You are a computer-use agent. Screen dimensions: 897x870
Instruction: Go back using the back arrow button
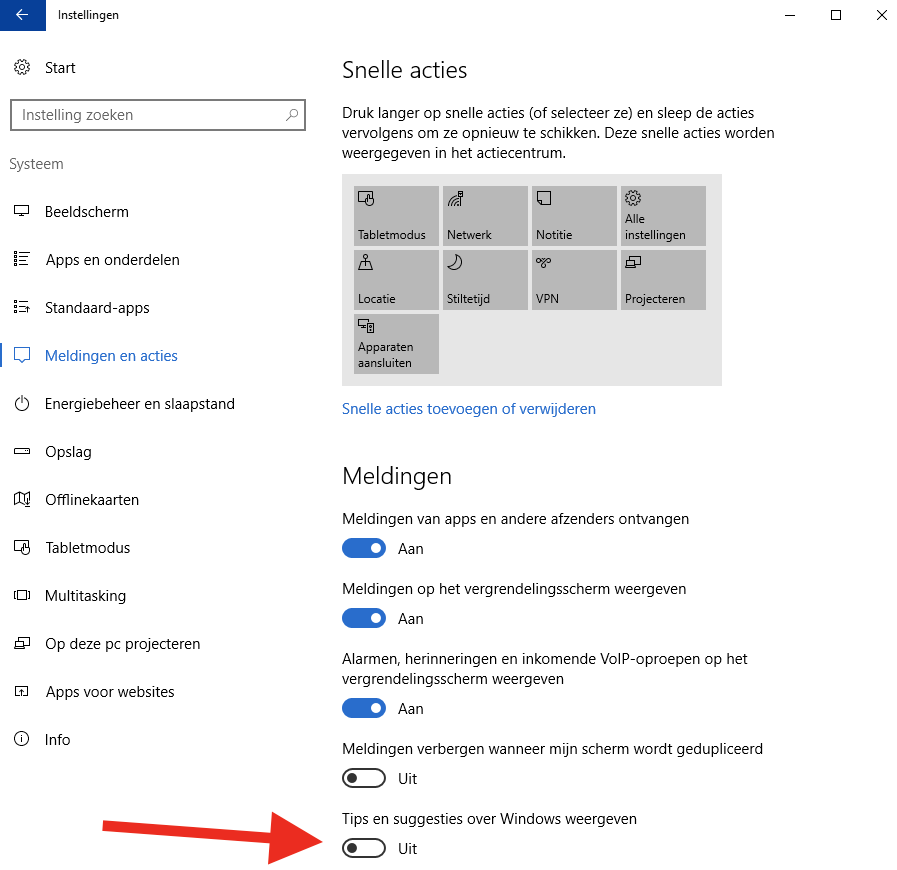click(23, 15)
